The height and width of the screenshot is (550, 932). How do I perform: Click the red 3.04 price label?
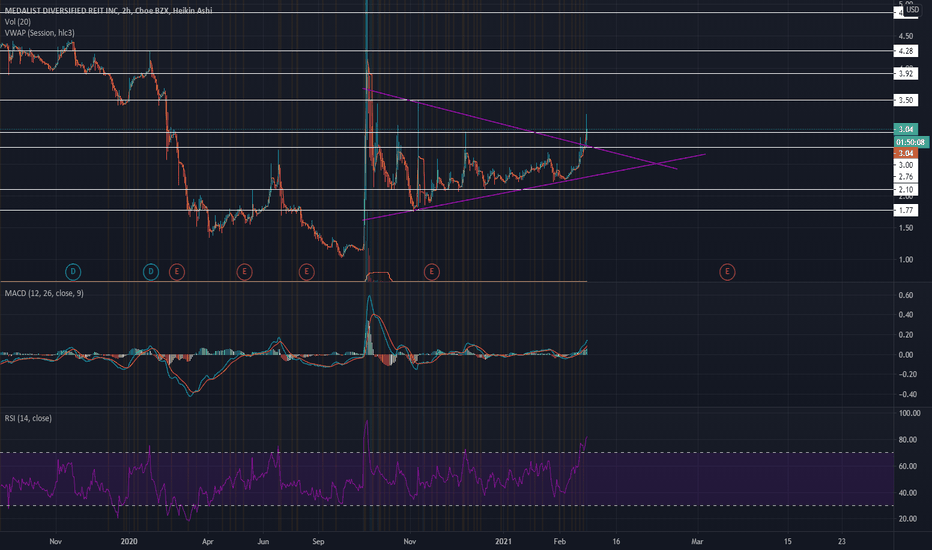[906, 153]
